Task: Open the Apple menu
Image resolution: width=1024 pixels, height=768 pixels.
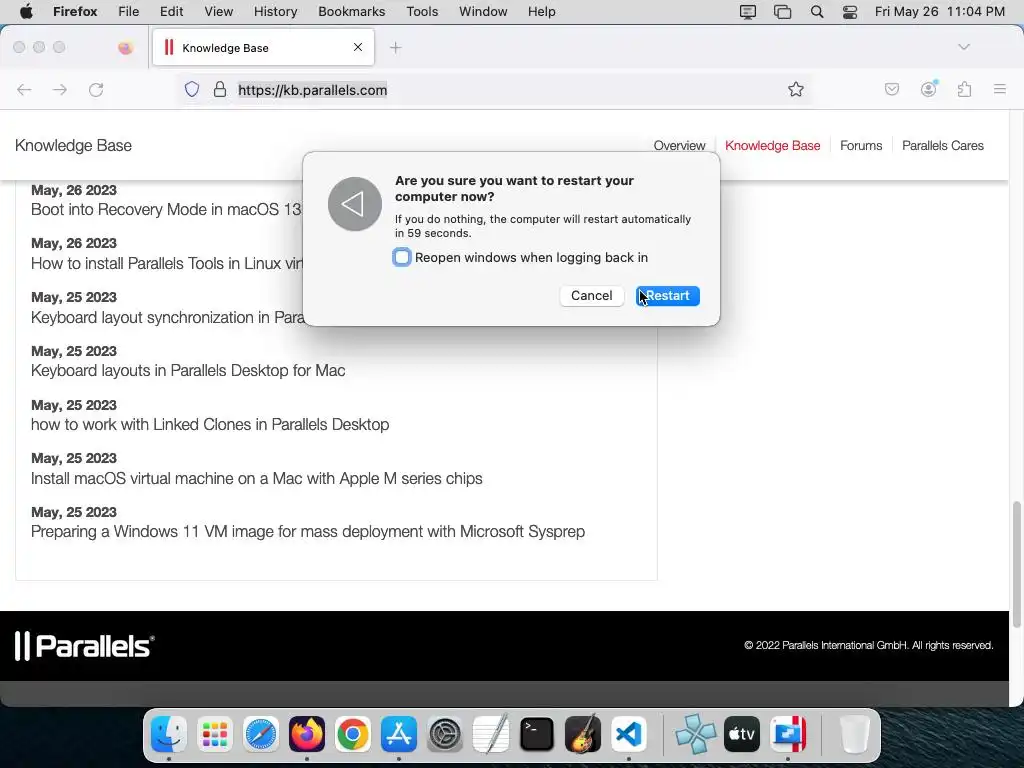Action: [x=26, y=11]
